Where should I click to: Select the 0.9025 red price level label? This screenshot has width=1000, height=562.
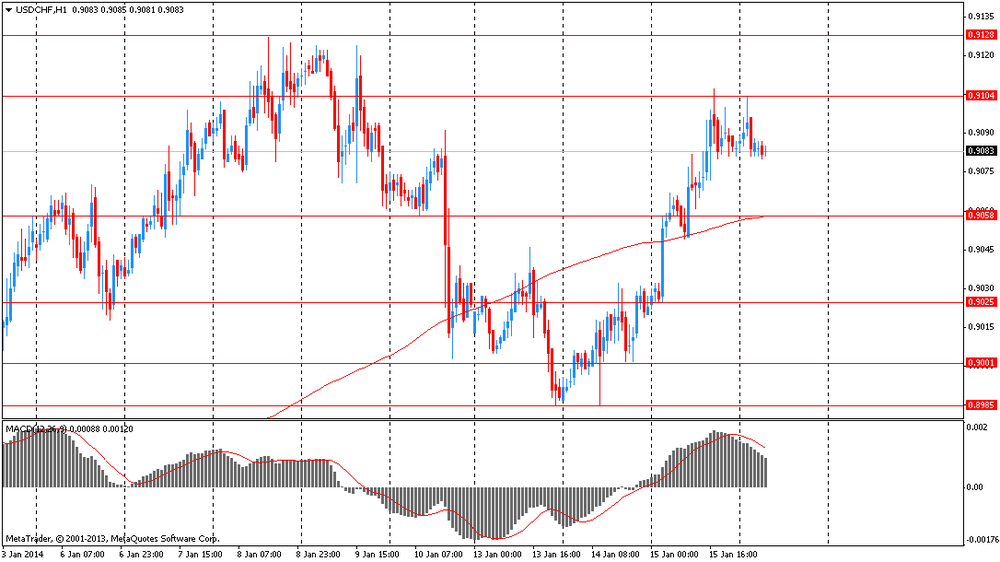[980, 302]
